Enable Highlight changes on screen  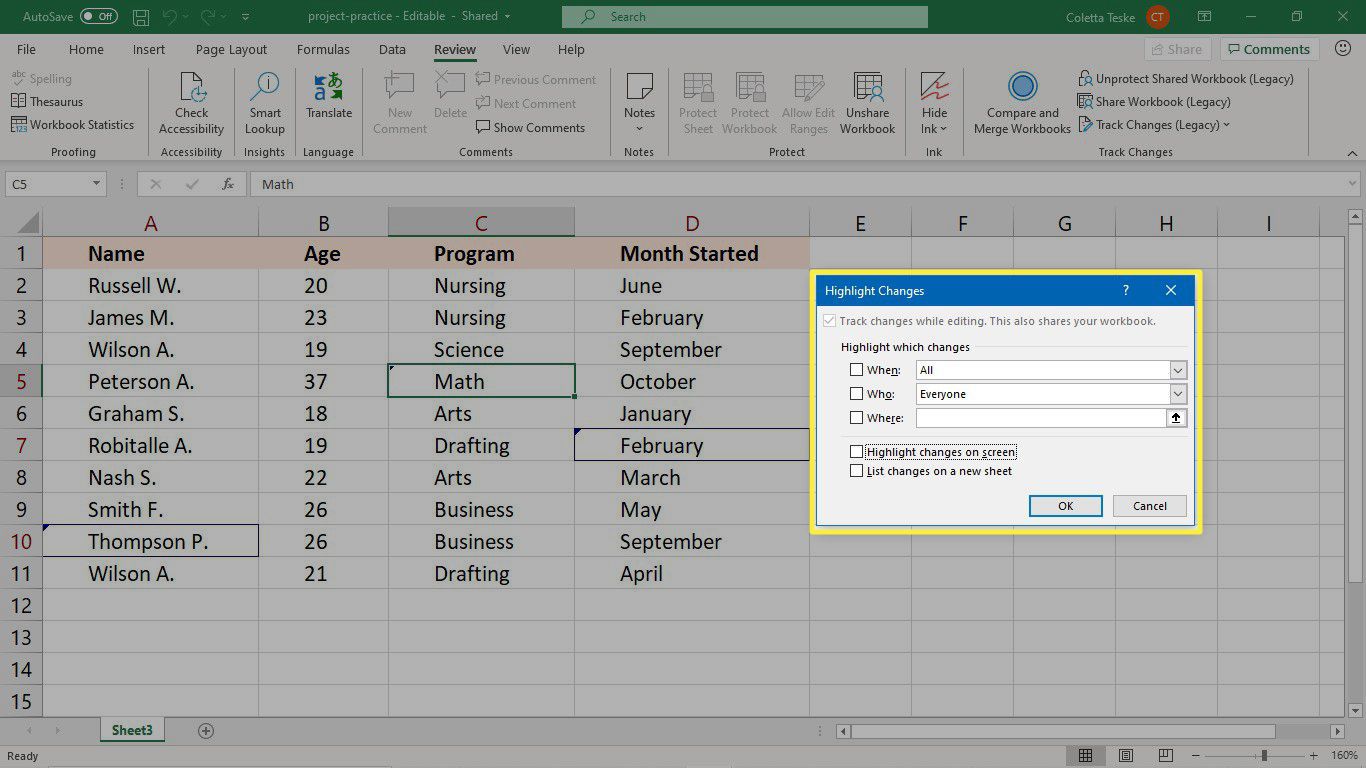coord(856,452)
